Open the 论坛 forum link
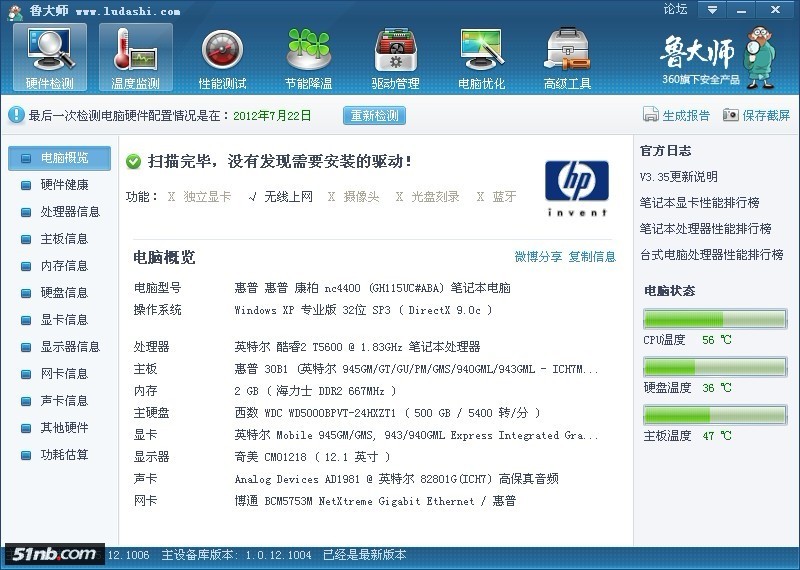The height and width of the screenshot is (570, 800). pyautogui.click(x=675, y=10)
